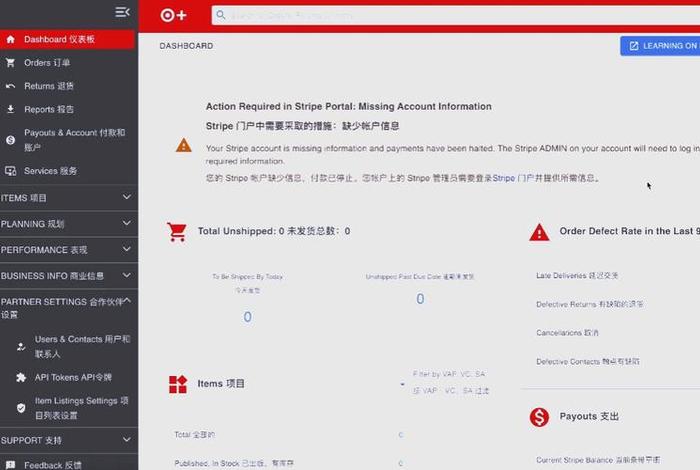700x470 pixels.
Task: Click the external-link icon on the Learning button
Action: click(x=634, y=46)
